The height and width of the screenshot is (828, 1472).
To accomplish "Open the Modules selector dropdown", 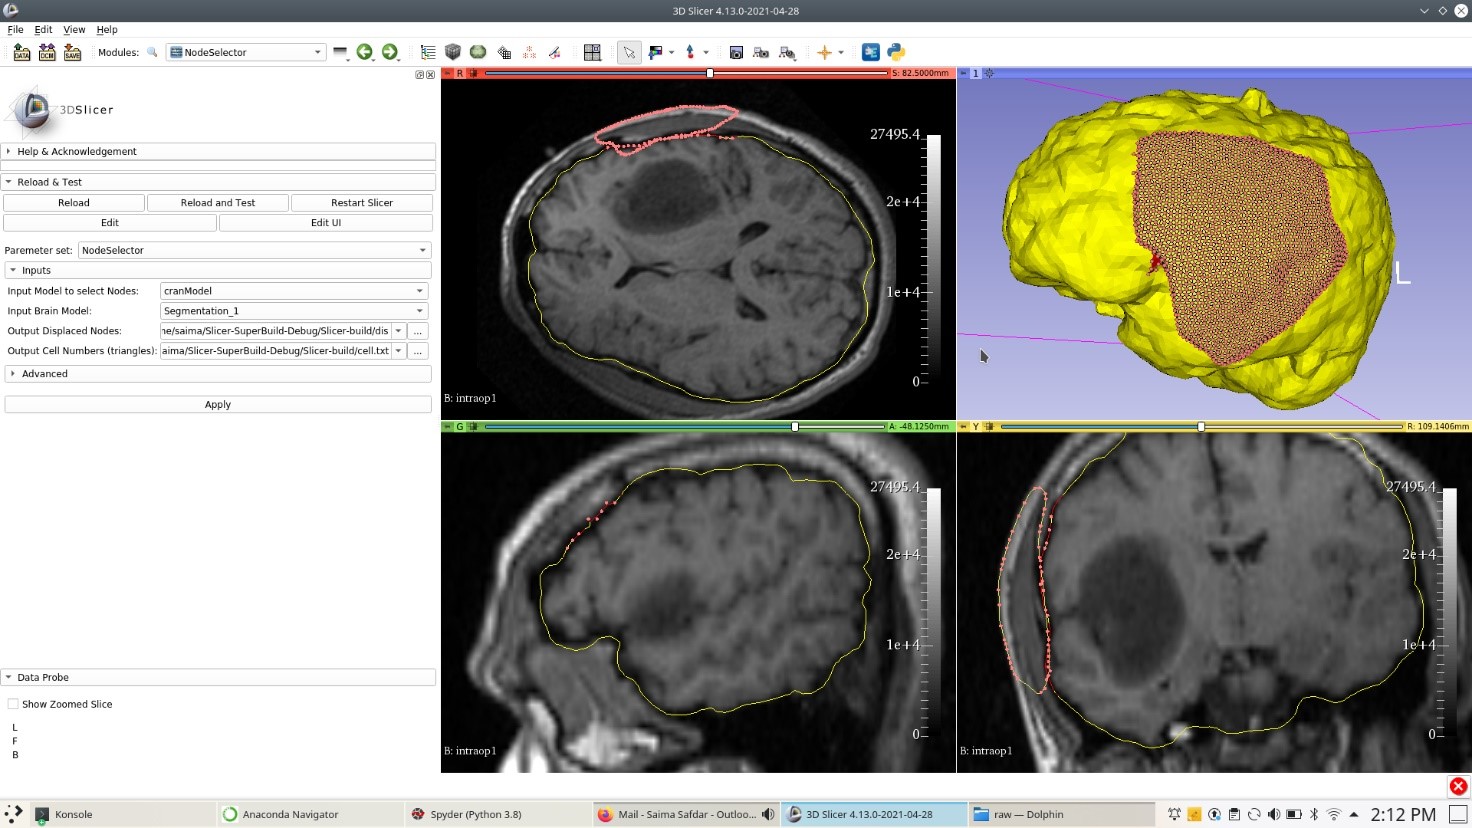I will (246, 52).
